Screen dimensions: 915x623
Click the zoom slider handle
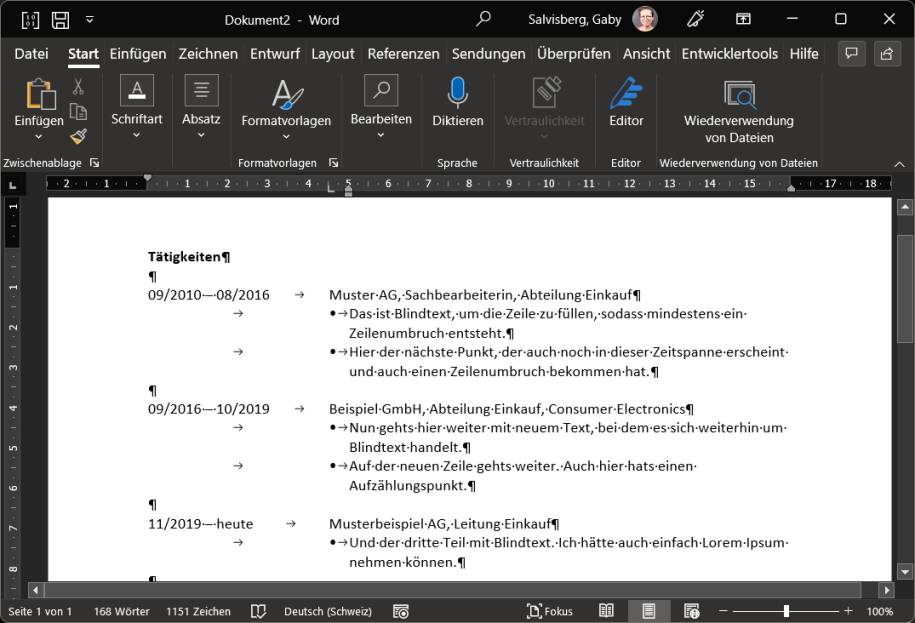tap(786, 611)
